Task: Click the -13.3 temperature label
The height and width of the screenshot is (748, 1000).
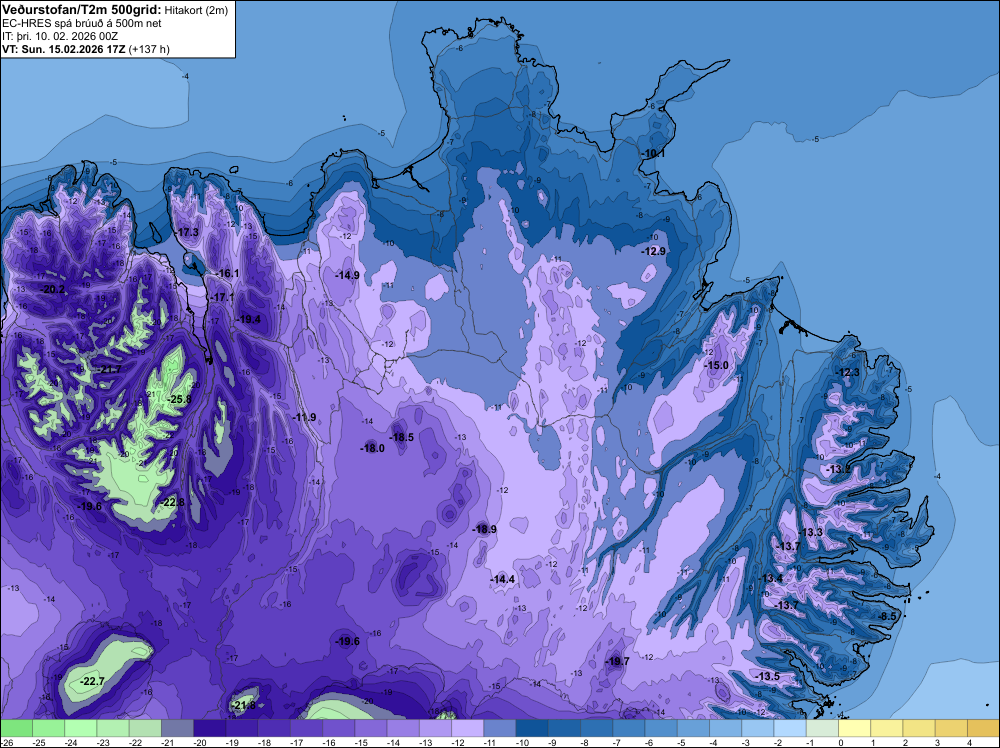Action: pyautogui.click(x=812, y=532)
